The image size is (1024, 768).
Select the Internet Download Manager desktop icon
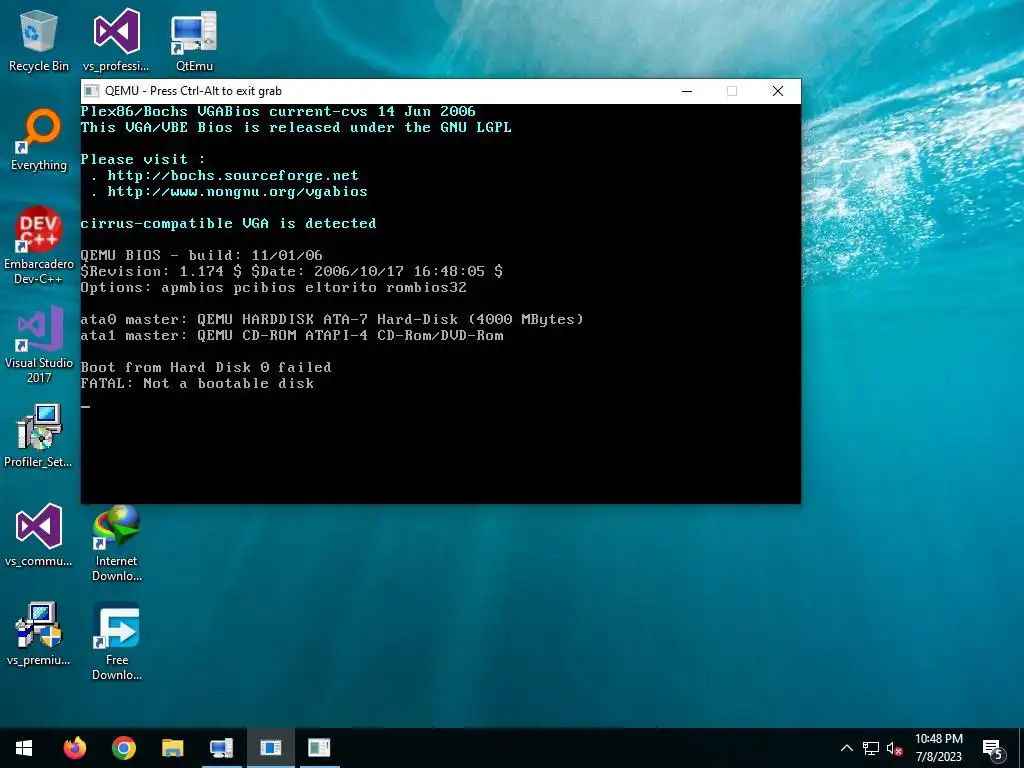[116, 543]
